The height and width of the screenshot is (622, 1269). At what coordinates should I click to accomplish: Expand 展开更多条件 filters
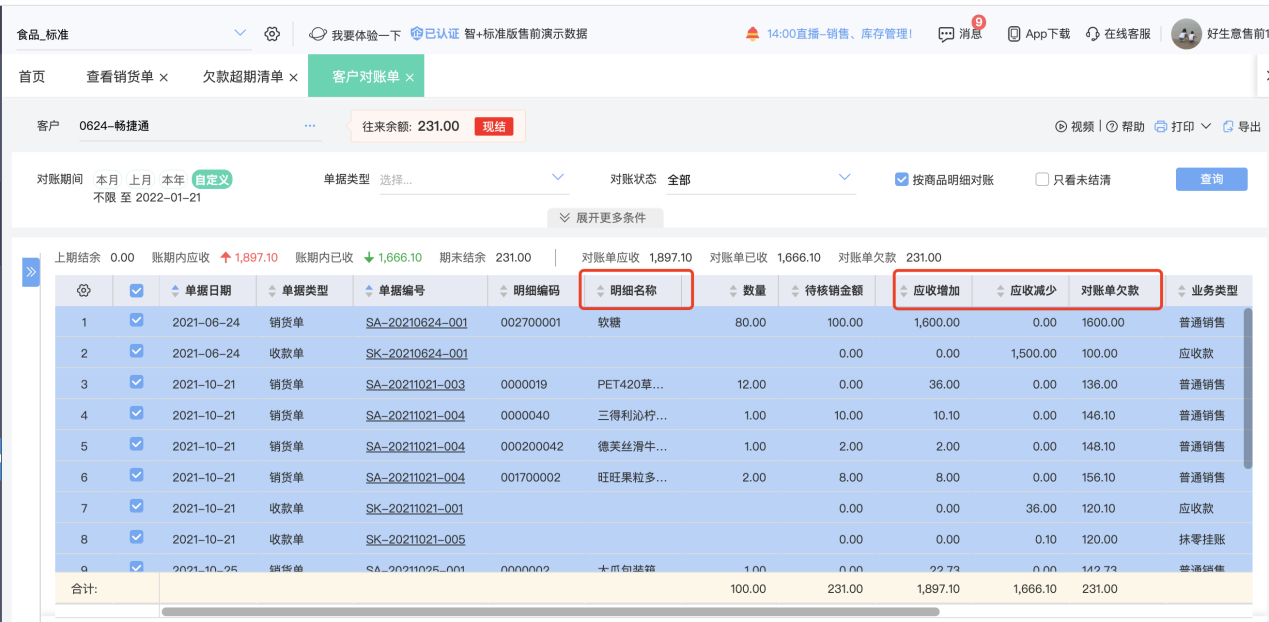tap(605, 218)
